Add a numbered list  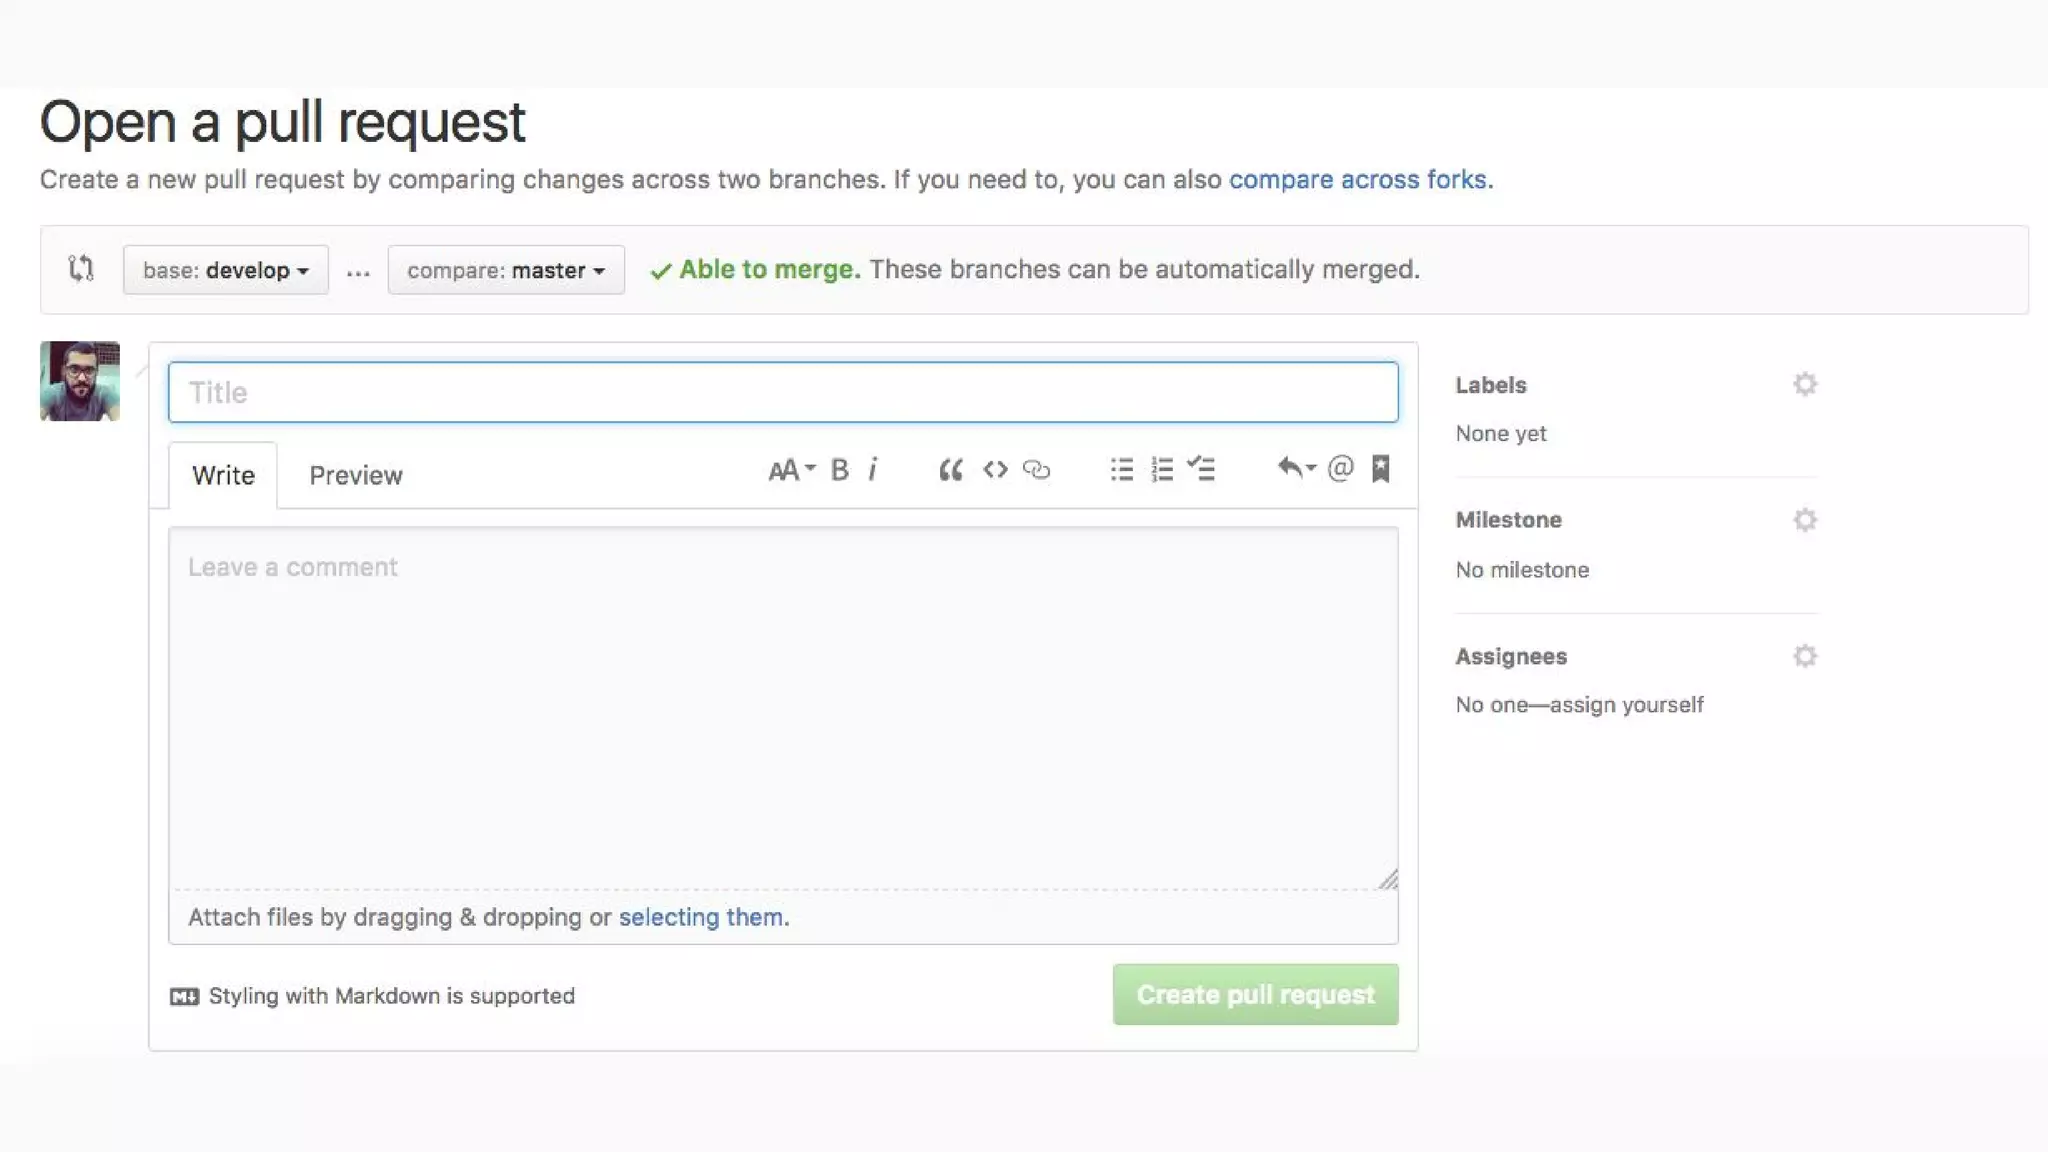[x=1162, y=469]
